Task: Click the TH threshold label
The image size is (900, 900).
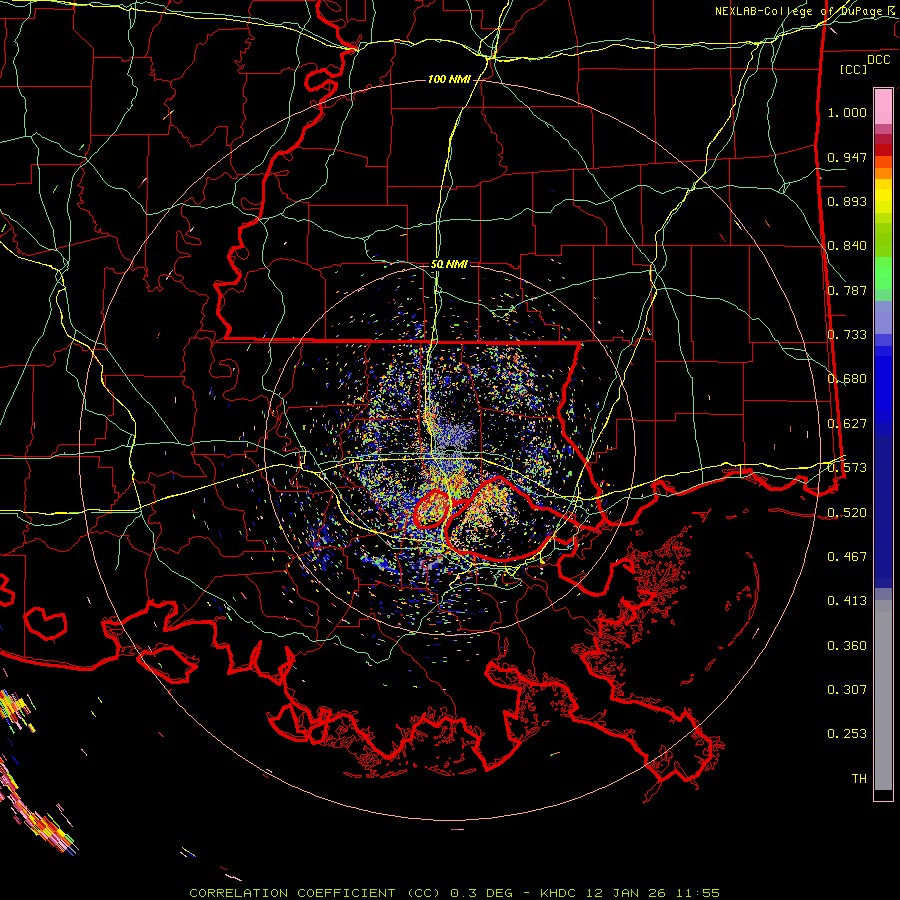Action: 859,779
